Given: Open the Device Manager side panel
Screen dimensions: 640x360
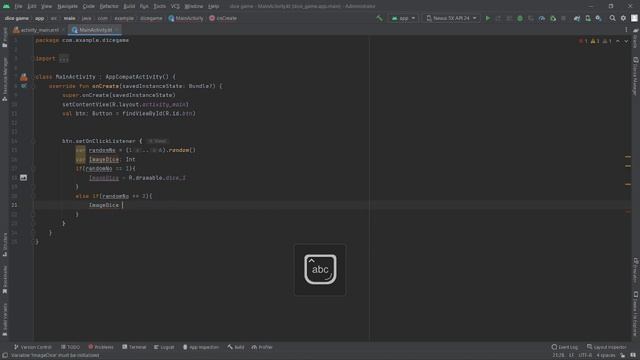Looking at the screenshot, I should tap(636, 76).
